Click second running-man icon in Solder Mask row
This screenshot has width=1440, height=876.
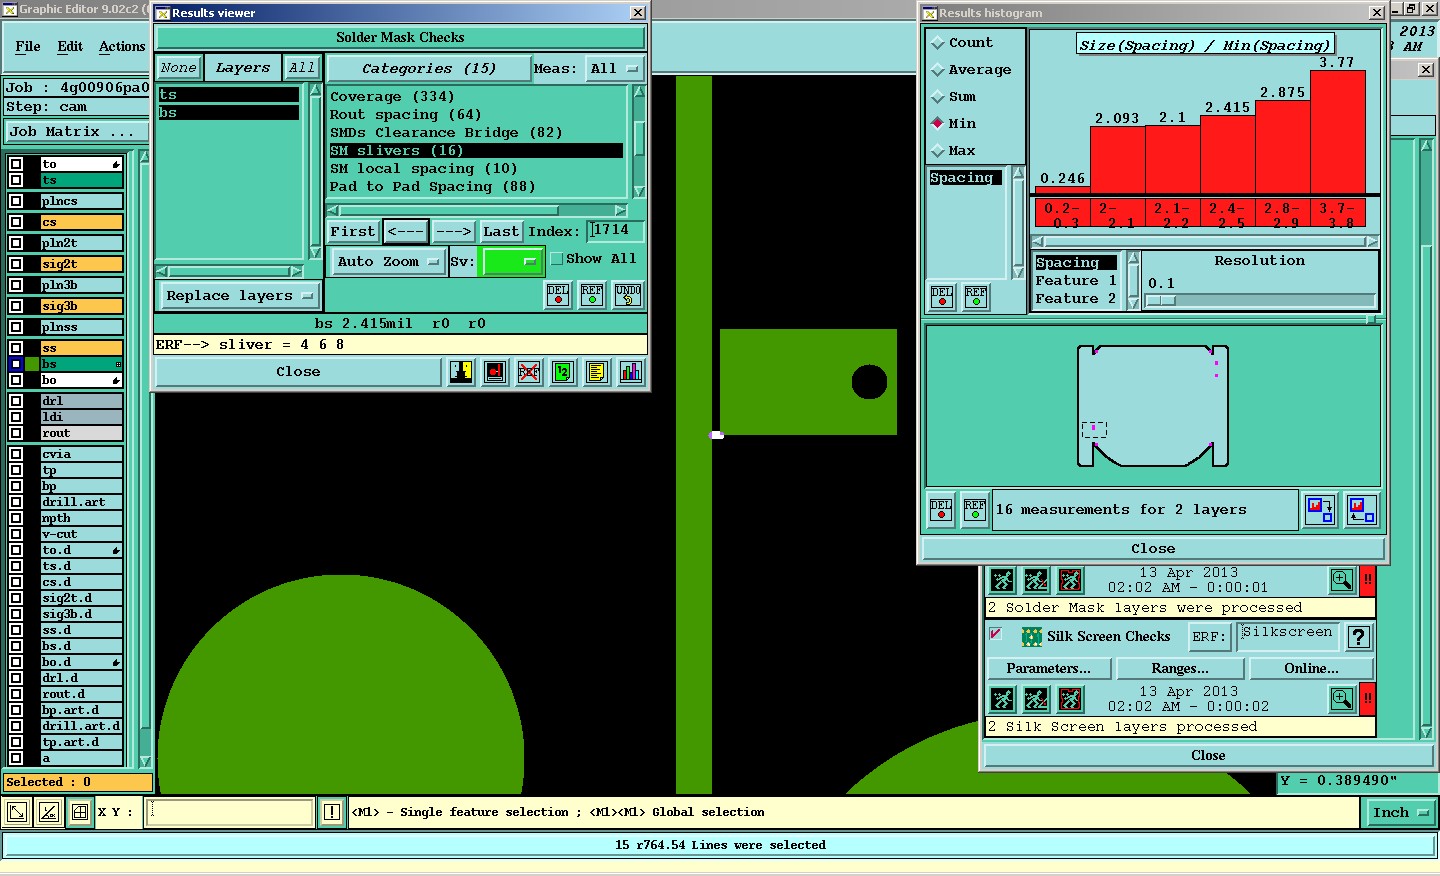point(1036,580)
